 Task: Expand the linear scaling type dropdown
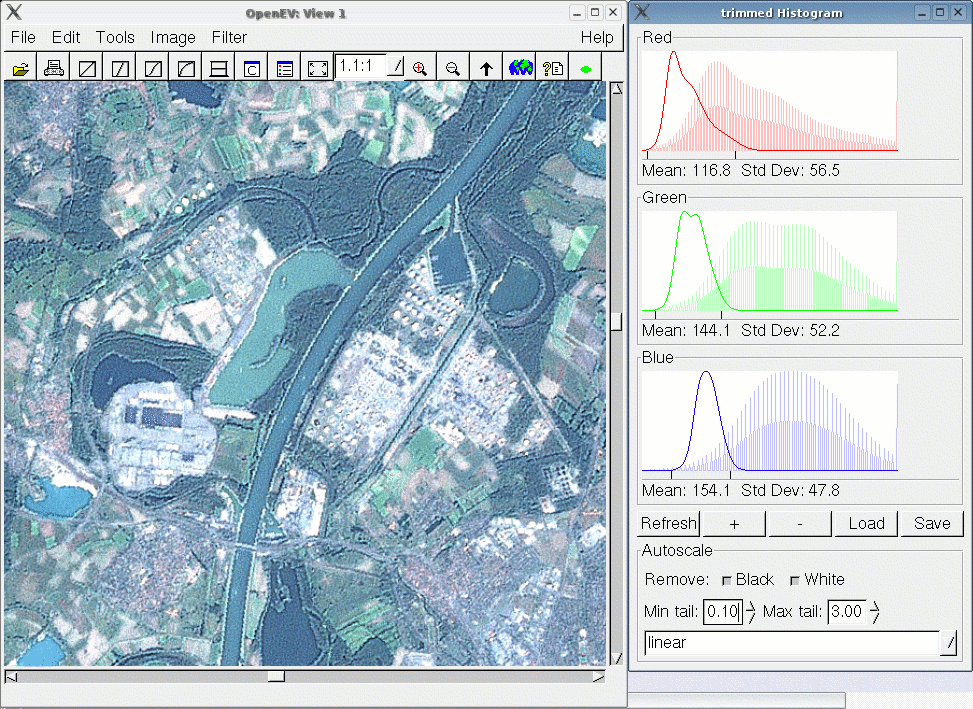(949, 643)
